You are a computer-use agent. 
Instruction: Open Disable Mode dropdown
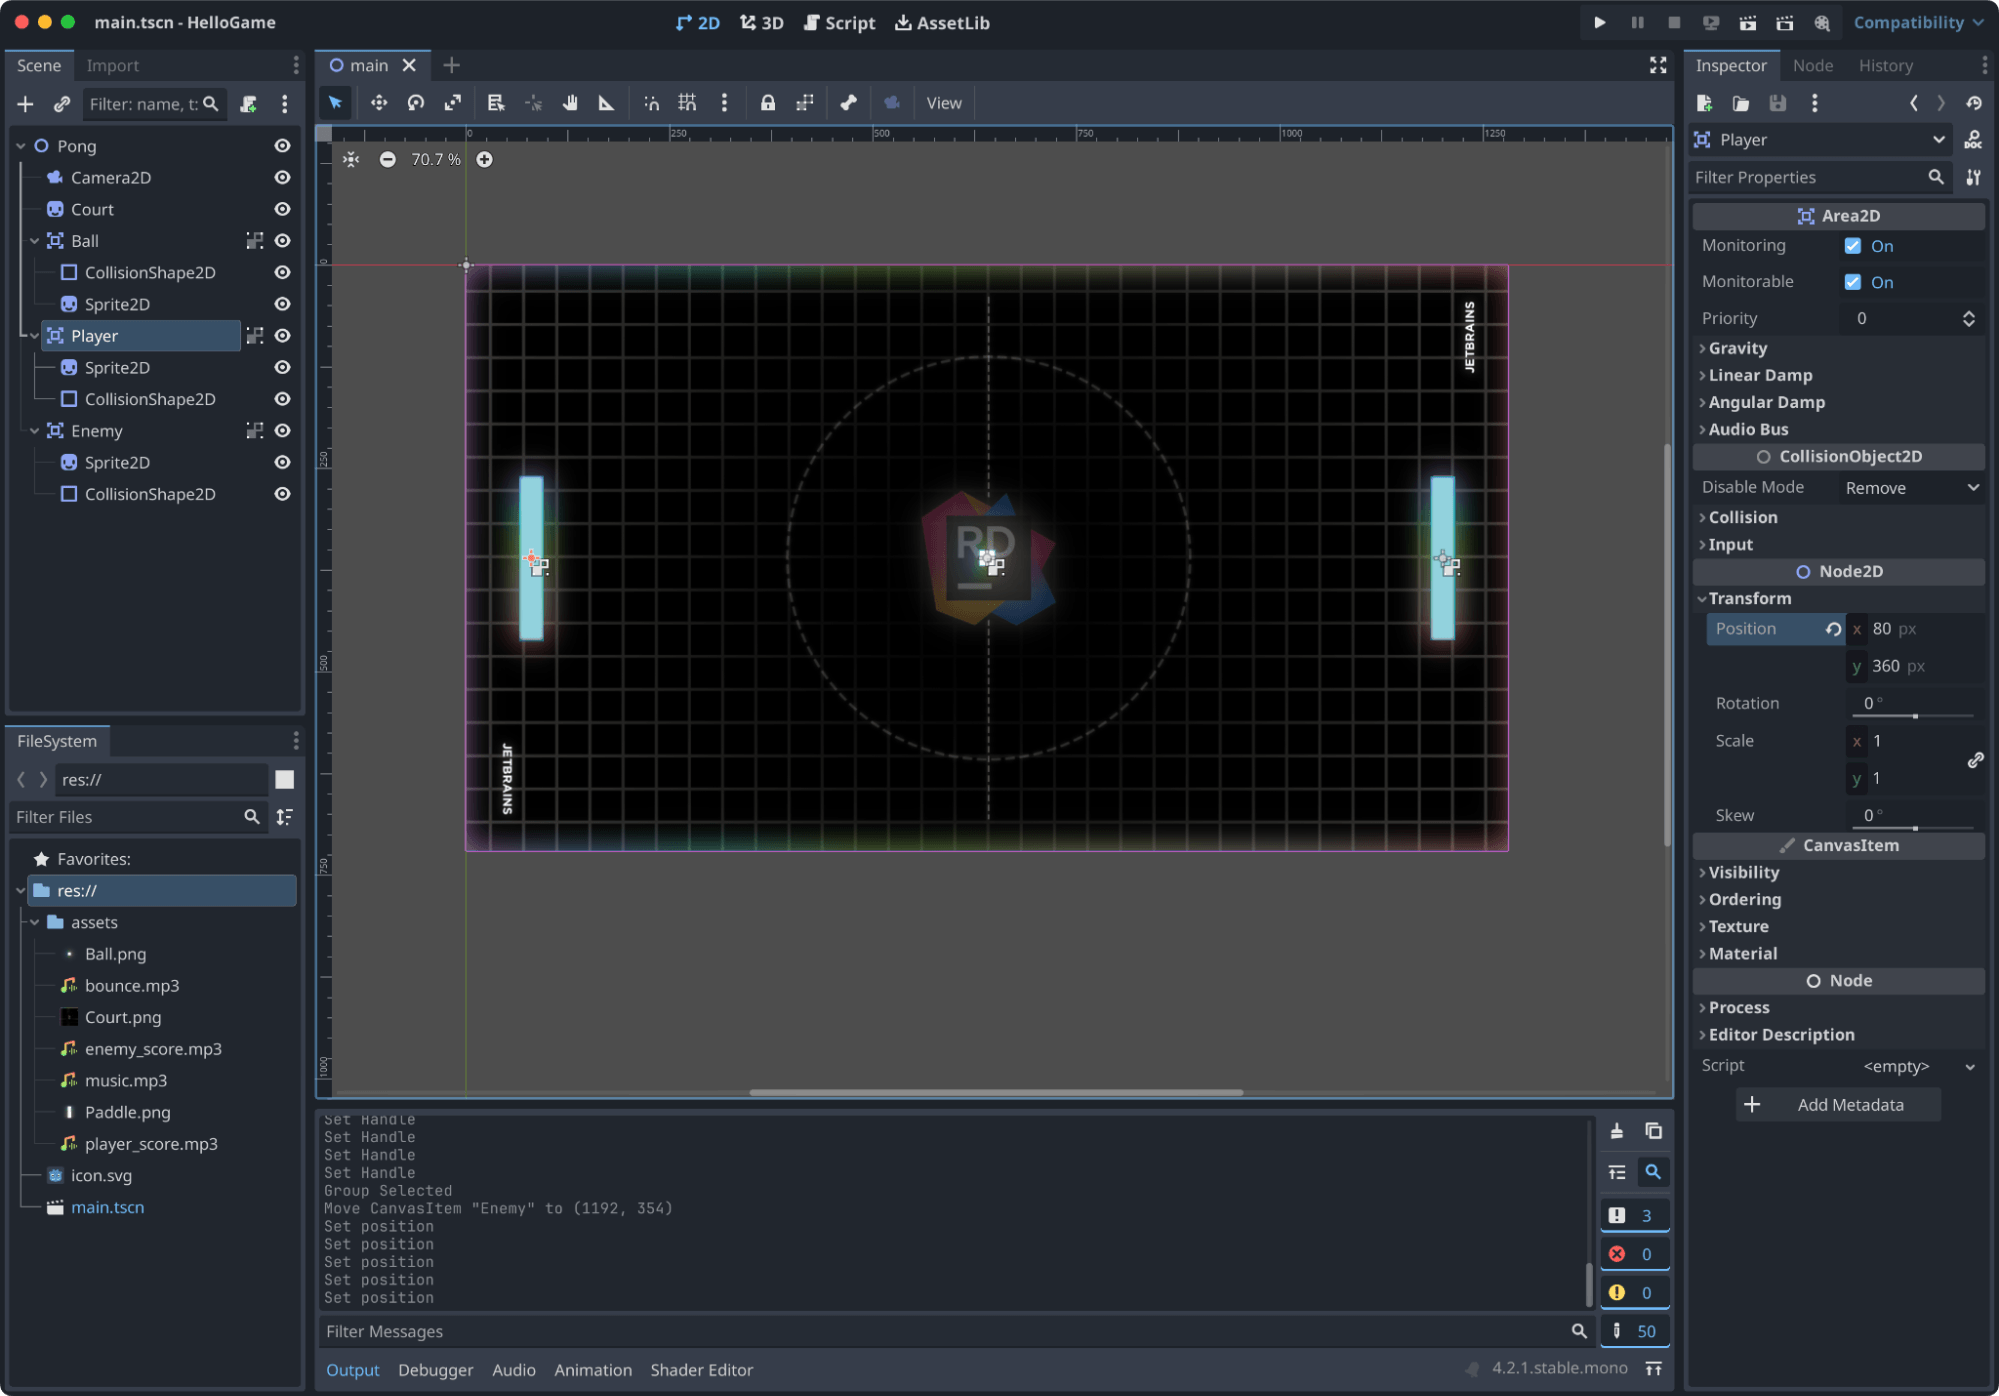(1910, 488)
